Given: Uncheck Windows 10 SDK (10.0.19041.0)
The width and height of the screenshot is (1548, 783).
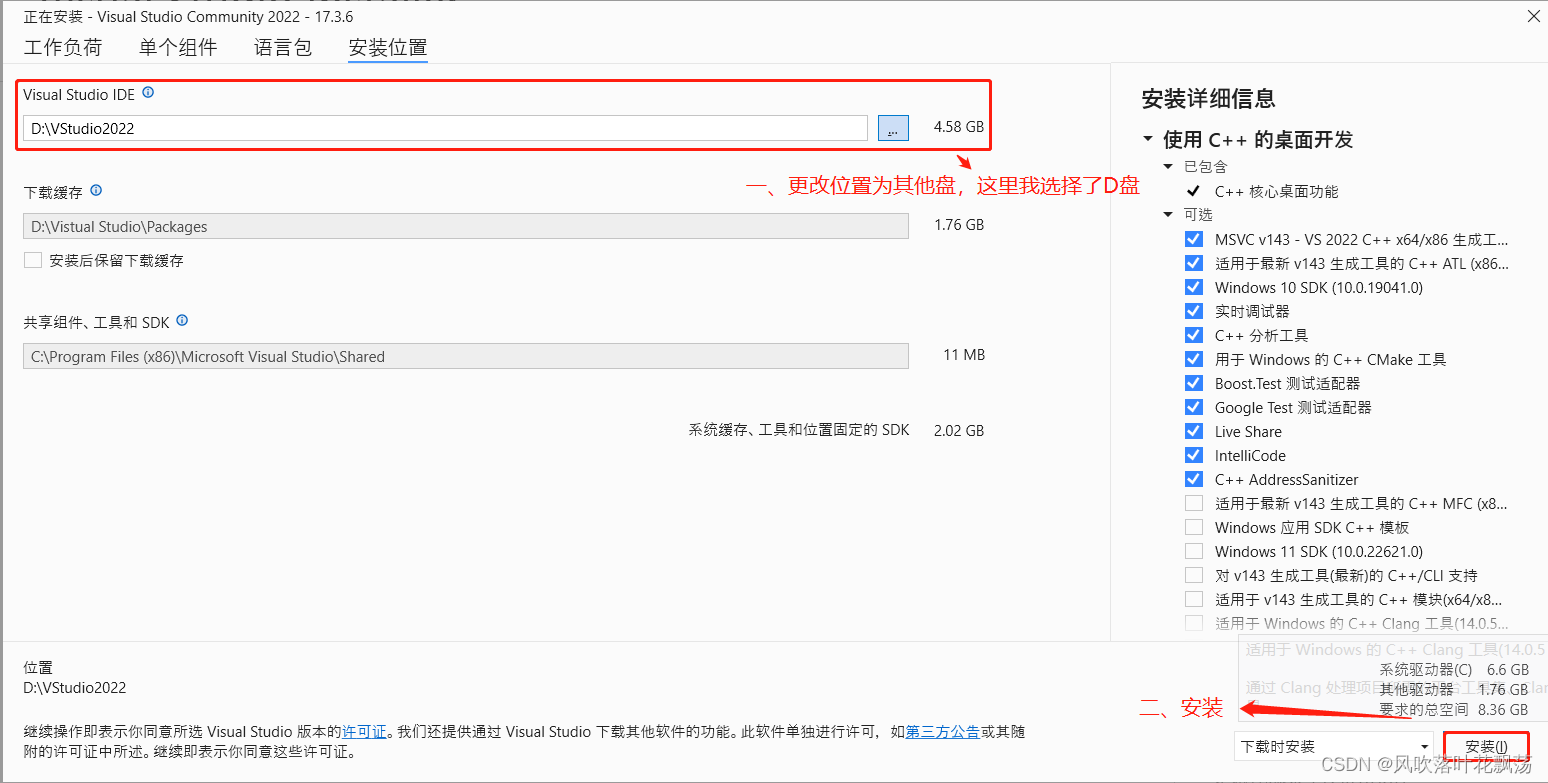Looking at the screenshot, I should [x=1193, y=287].
